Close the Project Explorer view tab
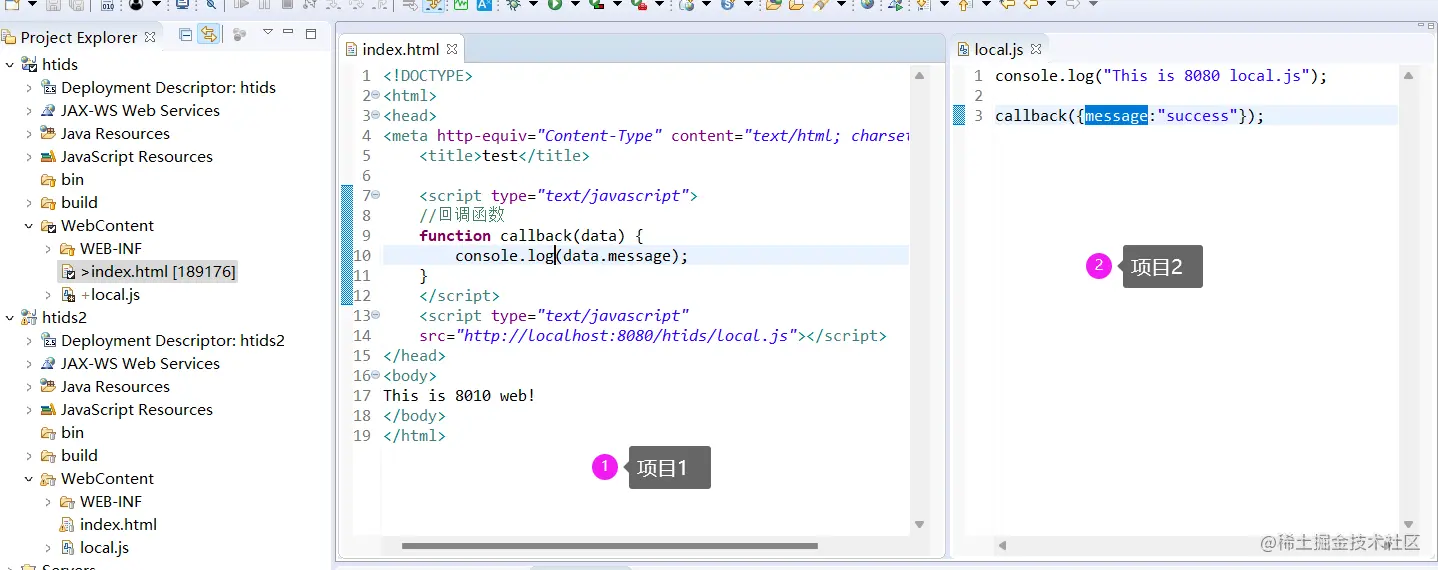The width and height of the screenshot is (1438, 570). (x=151, y=36)
